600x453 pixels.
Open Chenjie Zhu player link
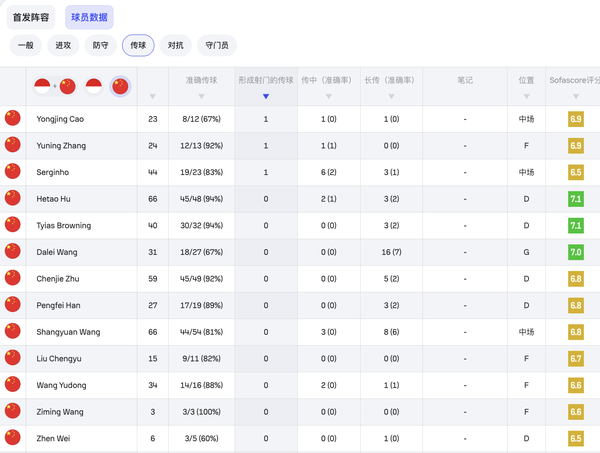58,279
